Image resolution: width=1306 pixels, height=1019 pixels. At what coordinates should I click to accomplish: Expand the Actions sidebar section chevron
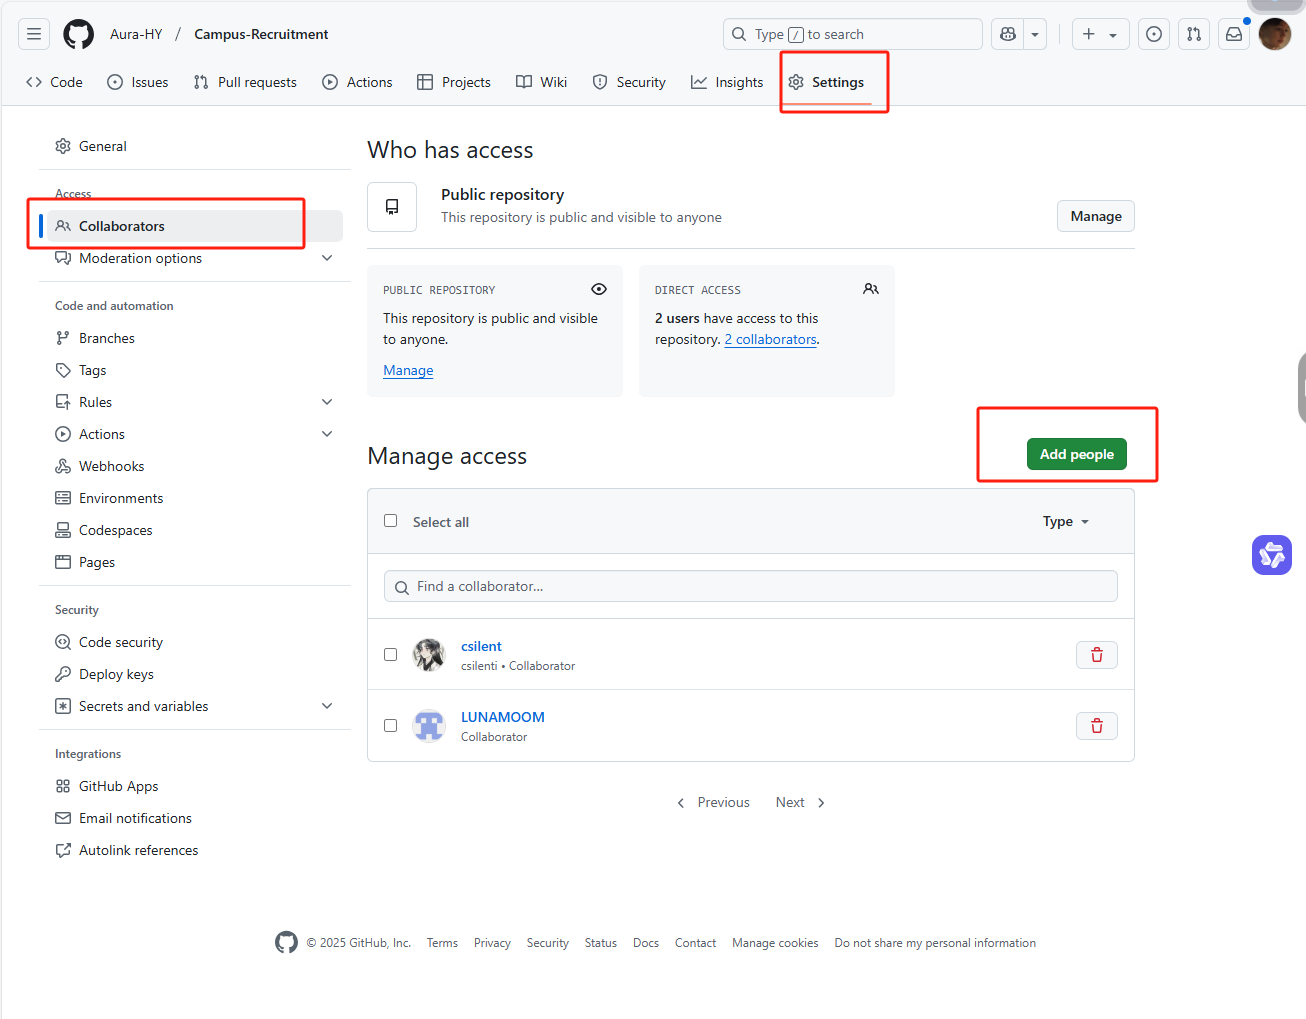327,434
